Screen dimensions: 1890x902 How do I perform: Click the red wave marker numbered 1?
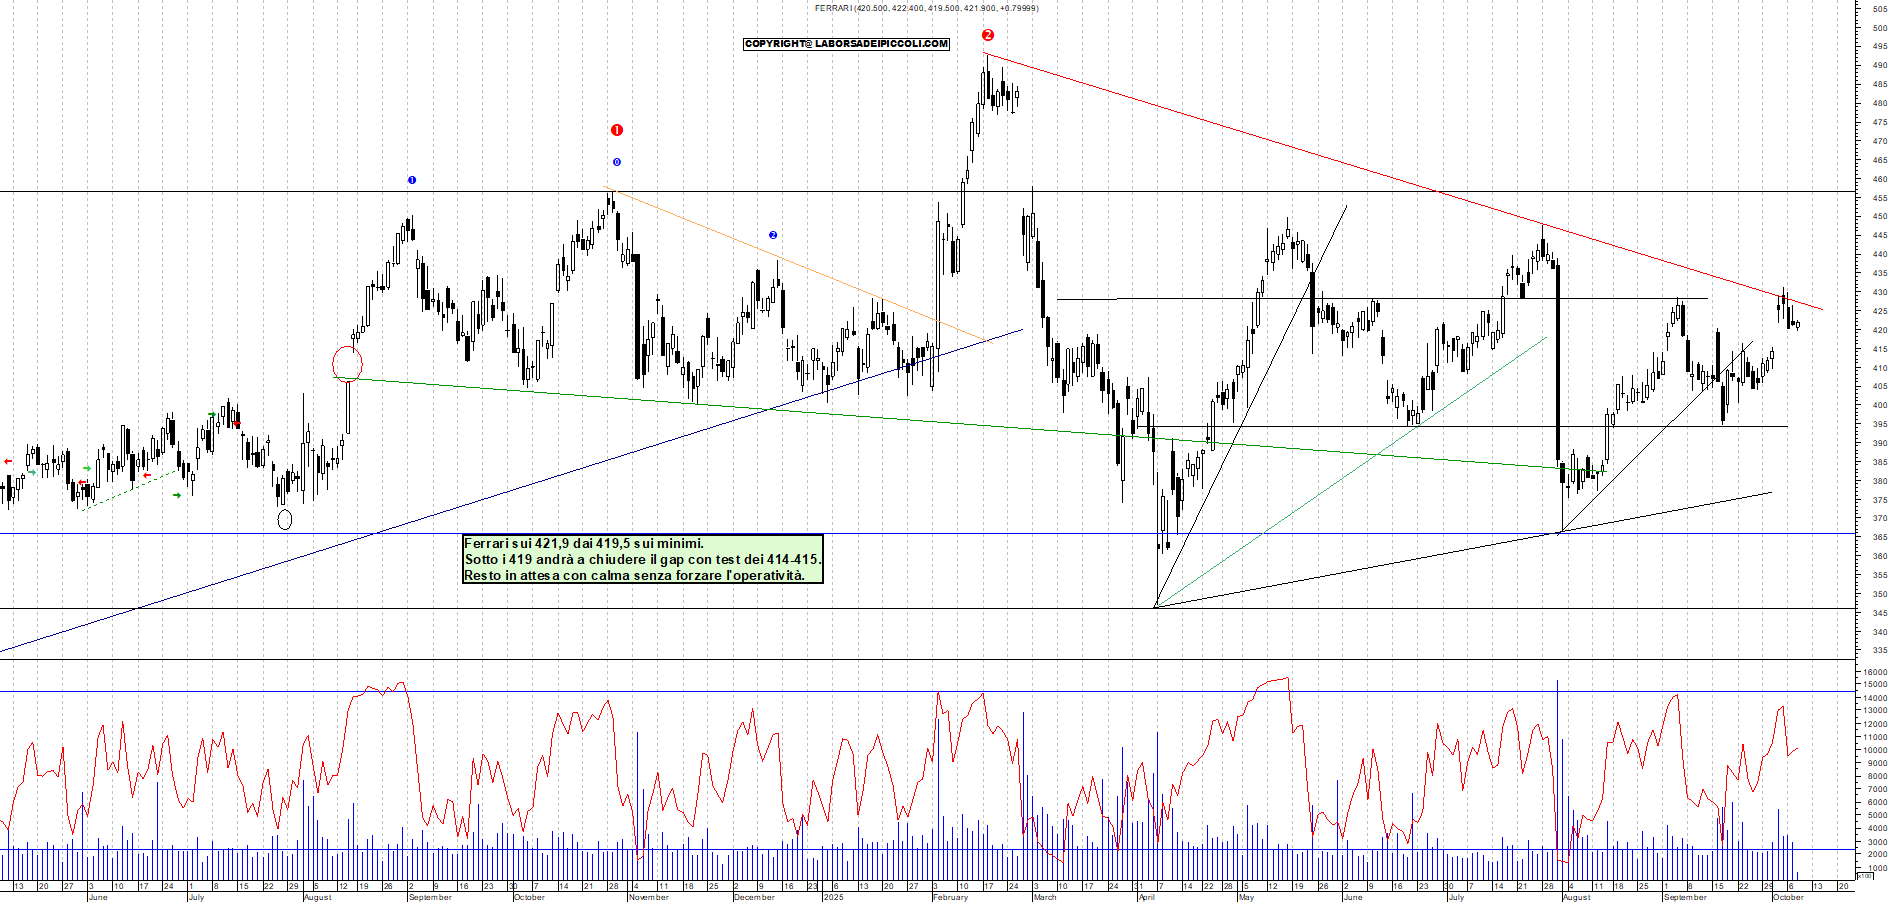pyautogui.click(x=617, y=130)
